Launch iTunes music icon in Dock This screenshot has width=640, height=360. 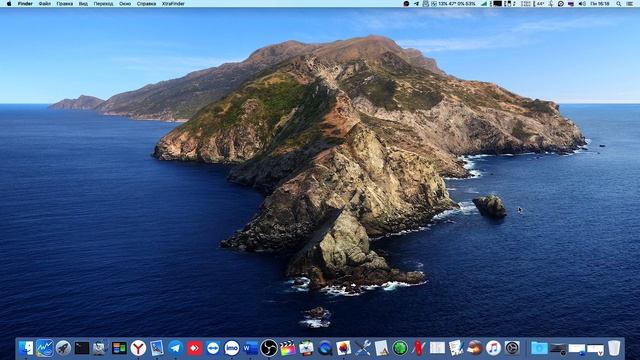493,348
